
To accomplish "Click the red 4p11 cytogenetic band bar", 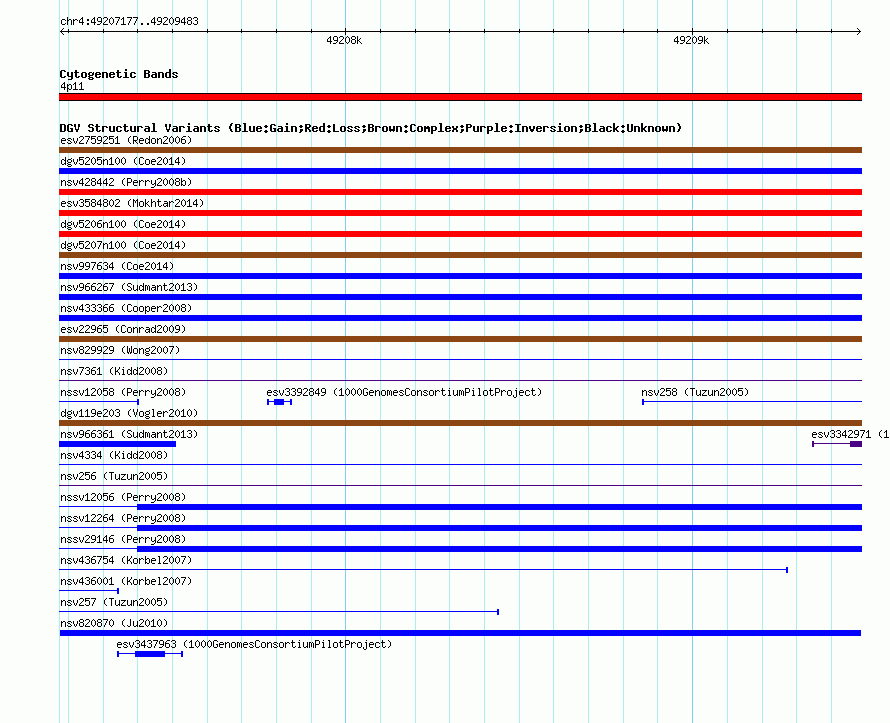I will 460,97.
